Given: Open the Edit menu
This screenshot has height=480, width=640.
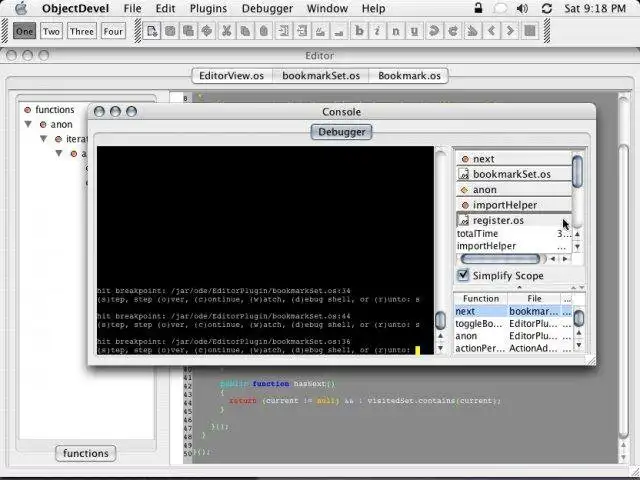Looking at the screenshot, I should [165, 8].
